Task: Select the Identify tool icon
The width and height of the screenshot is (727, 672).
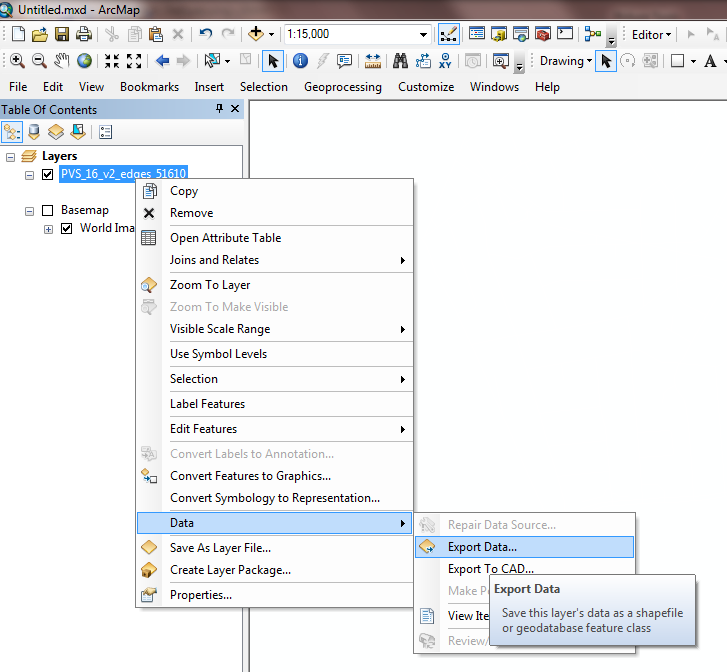Action: coord(300,61)
